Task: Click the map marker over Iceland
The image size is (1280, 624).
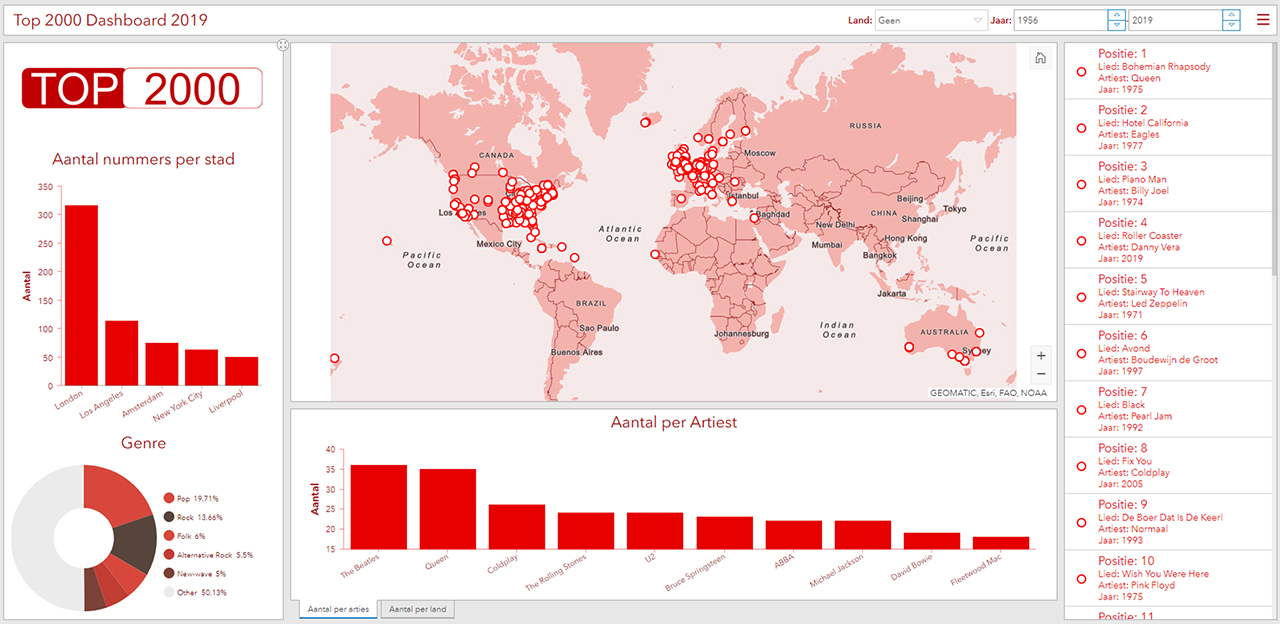Action: coord(645,123)
